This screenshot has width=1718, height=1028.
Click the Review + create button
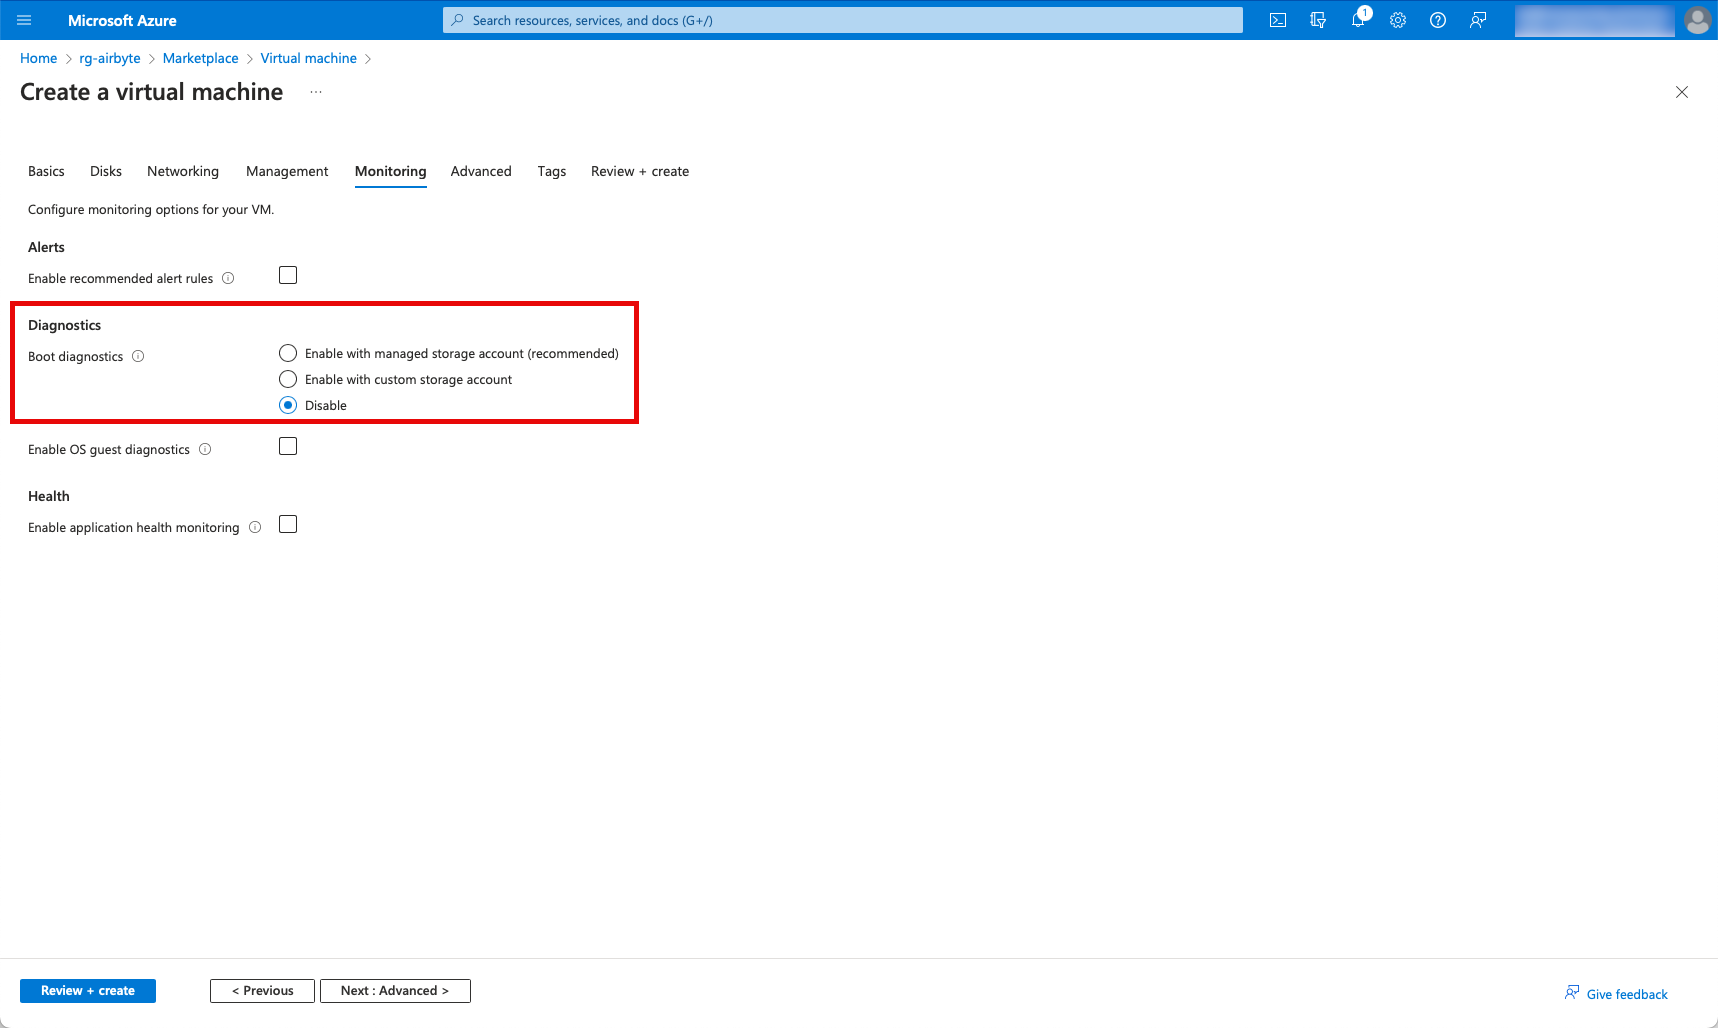click(x=88, y=990)
